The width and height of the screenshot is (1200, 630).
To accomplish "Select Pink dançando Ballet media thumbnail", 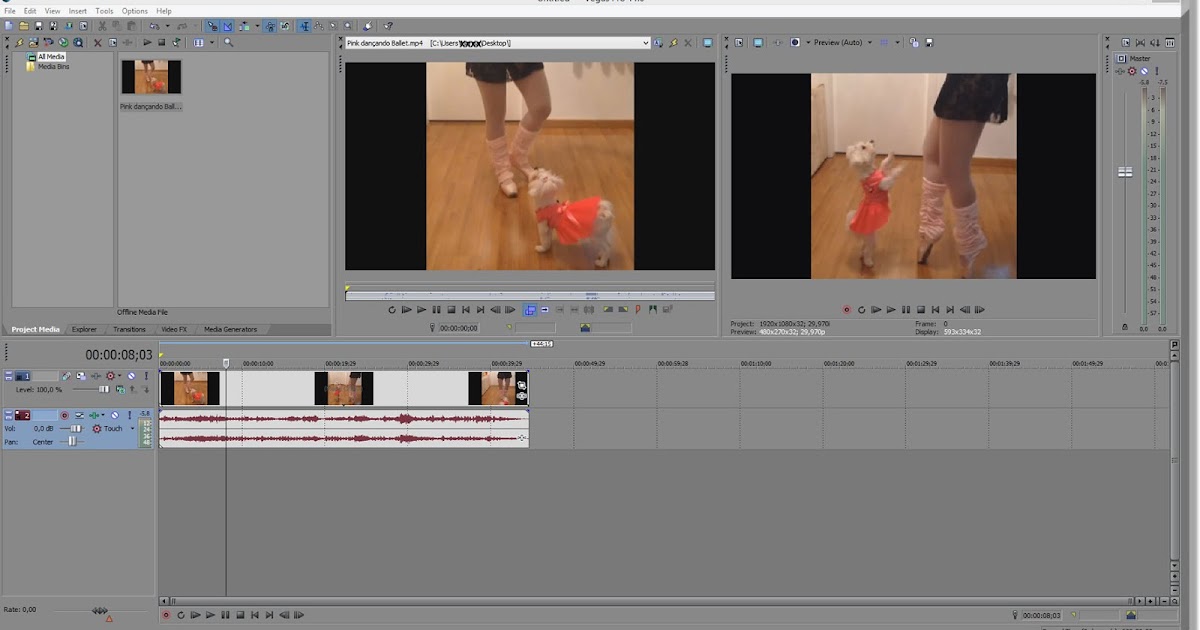I will pyautogui.click(x=151, y=77).
